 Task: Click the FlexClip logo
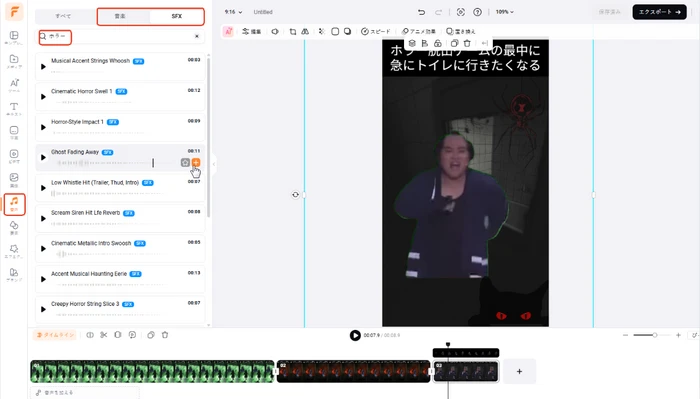point(14,12)
